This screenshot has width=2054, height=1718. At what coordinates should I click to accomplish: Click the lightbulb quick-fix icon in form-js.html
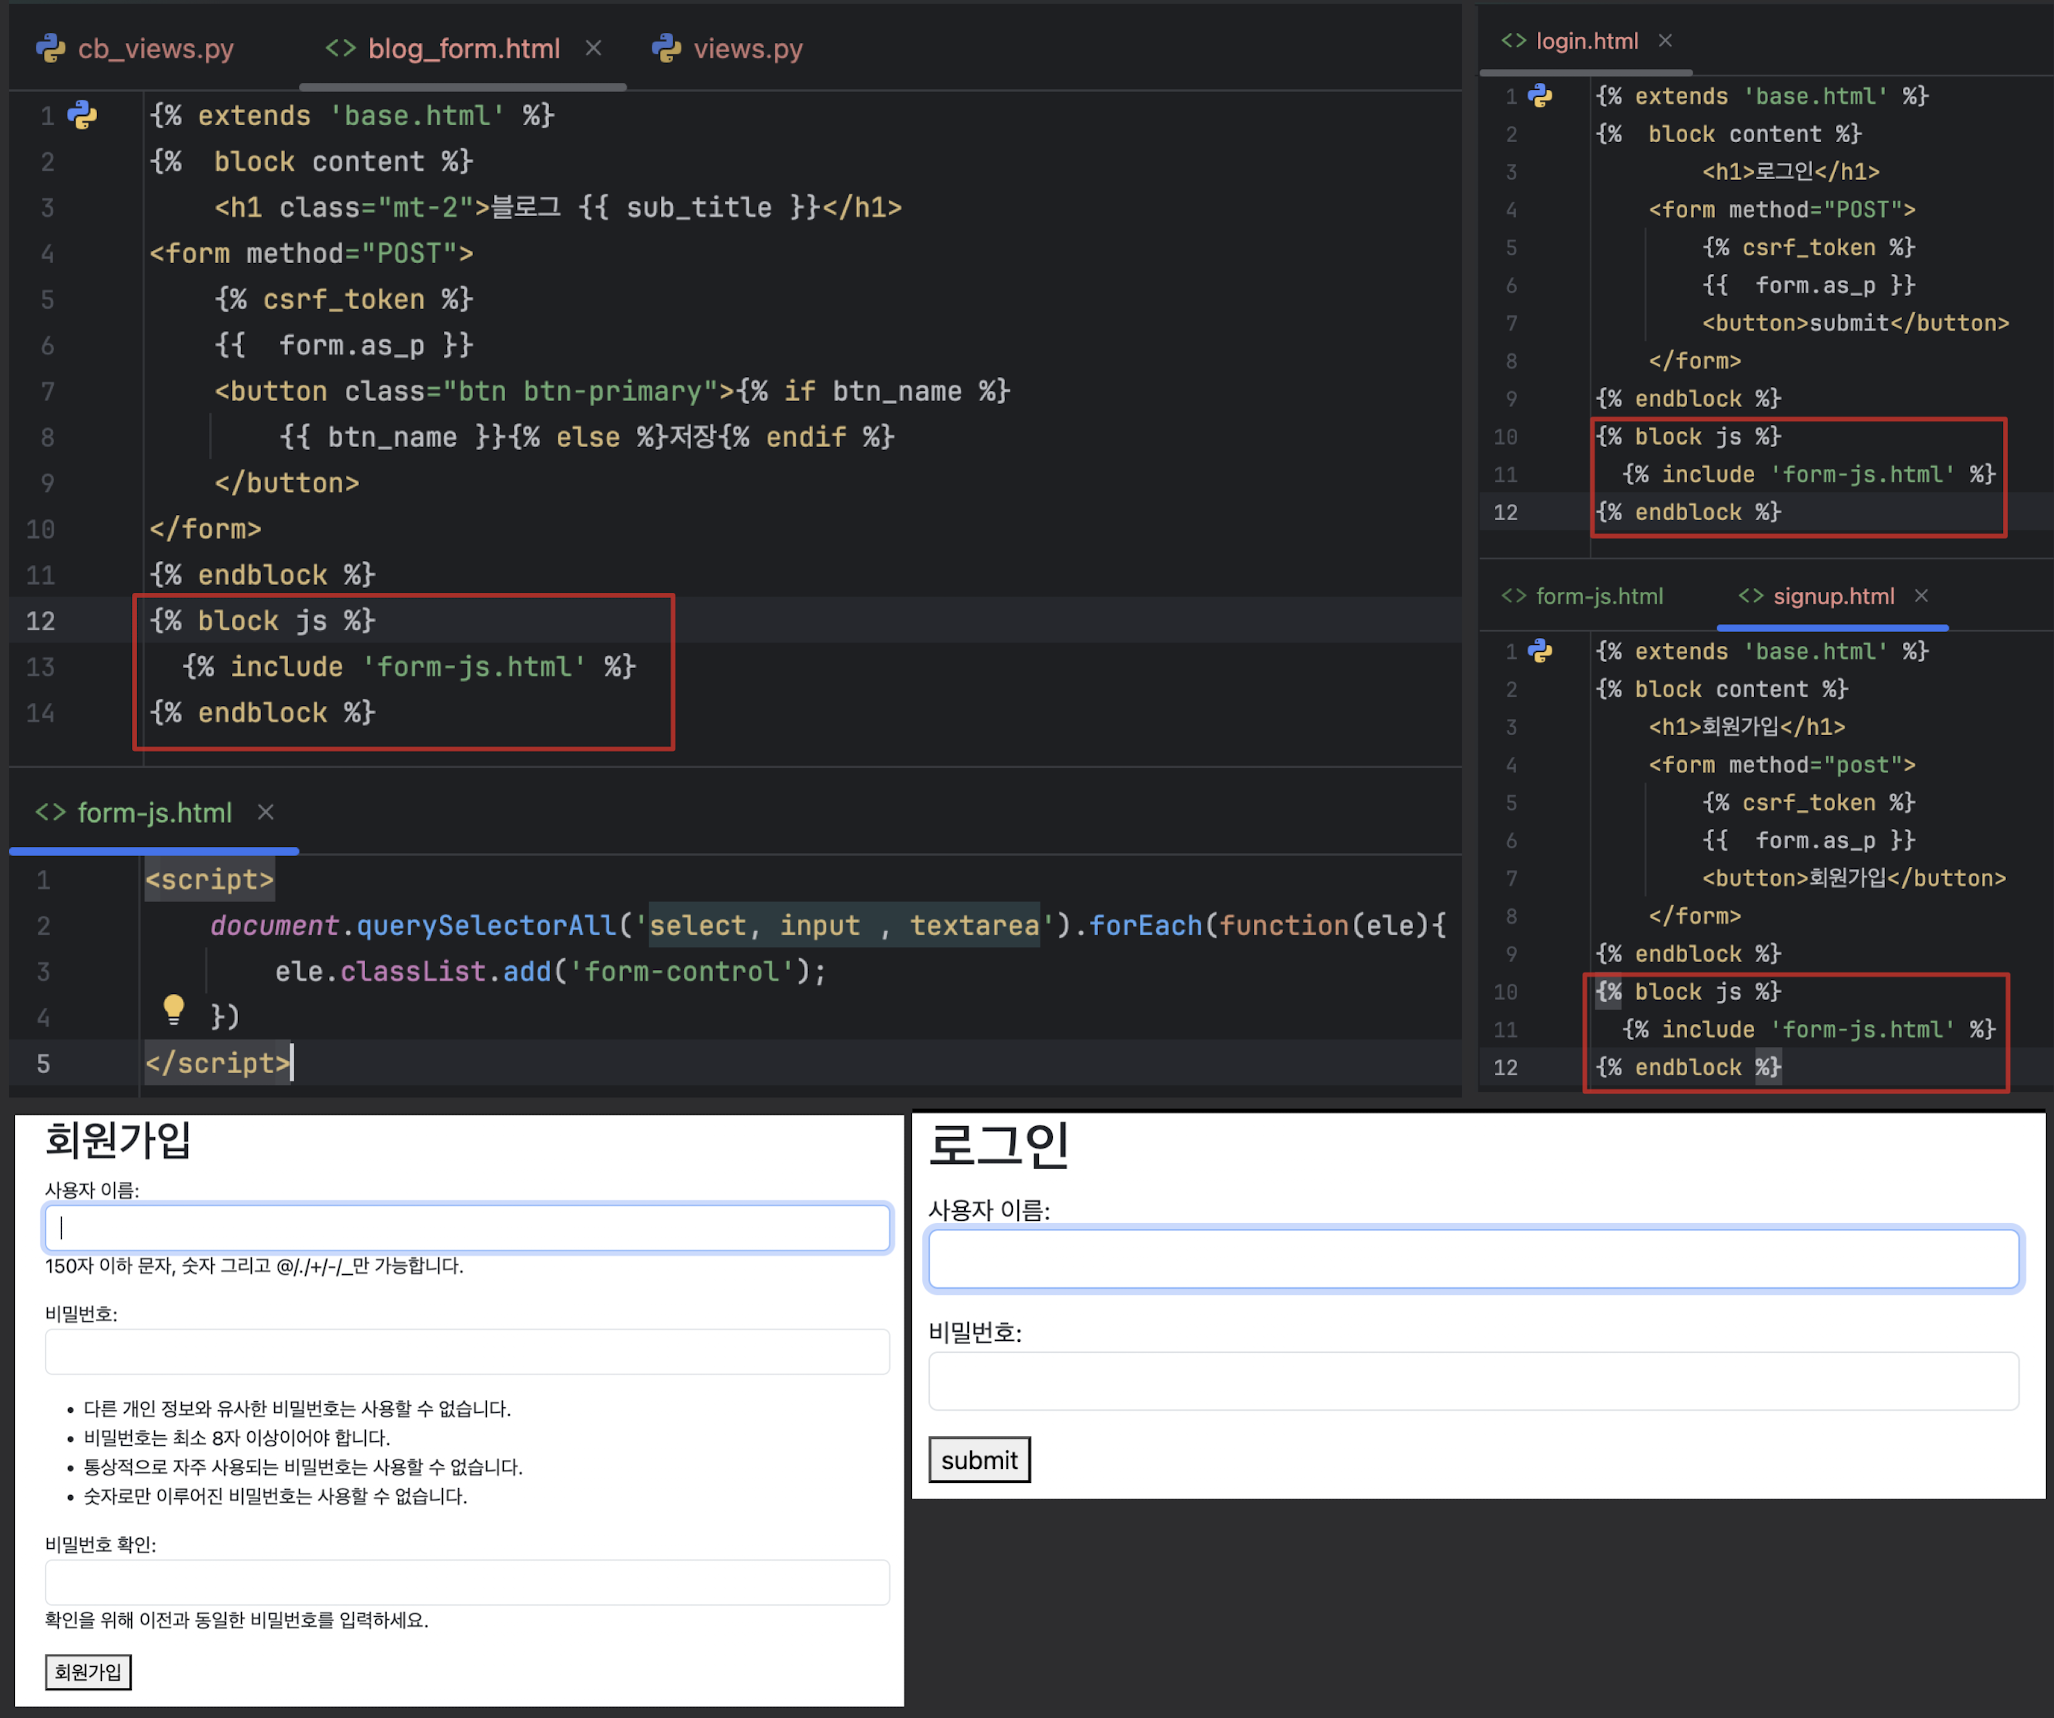[x=173, y=1008]
